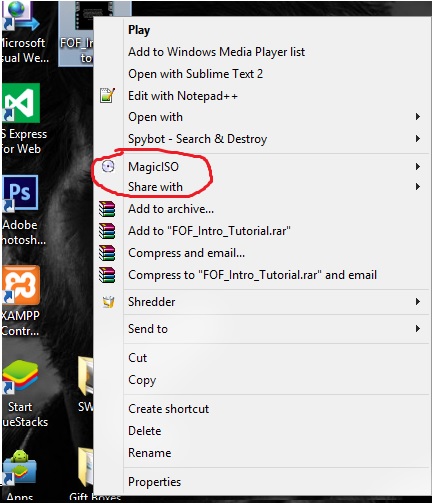Click the WinRAR icon next to Add to archive...

pos(107,209)
